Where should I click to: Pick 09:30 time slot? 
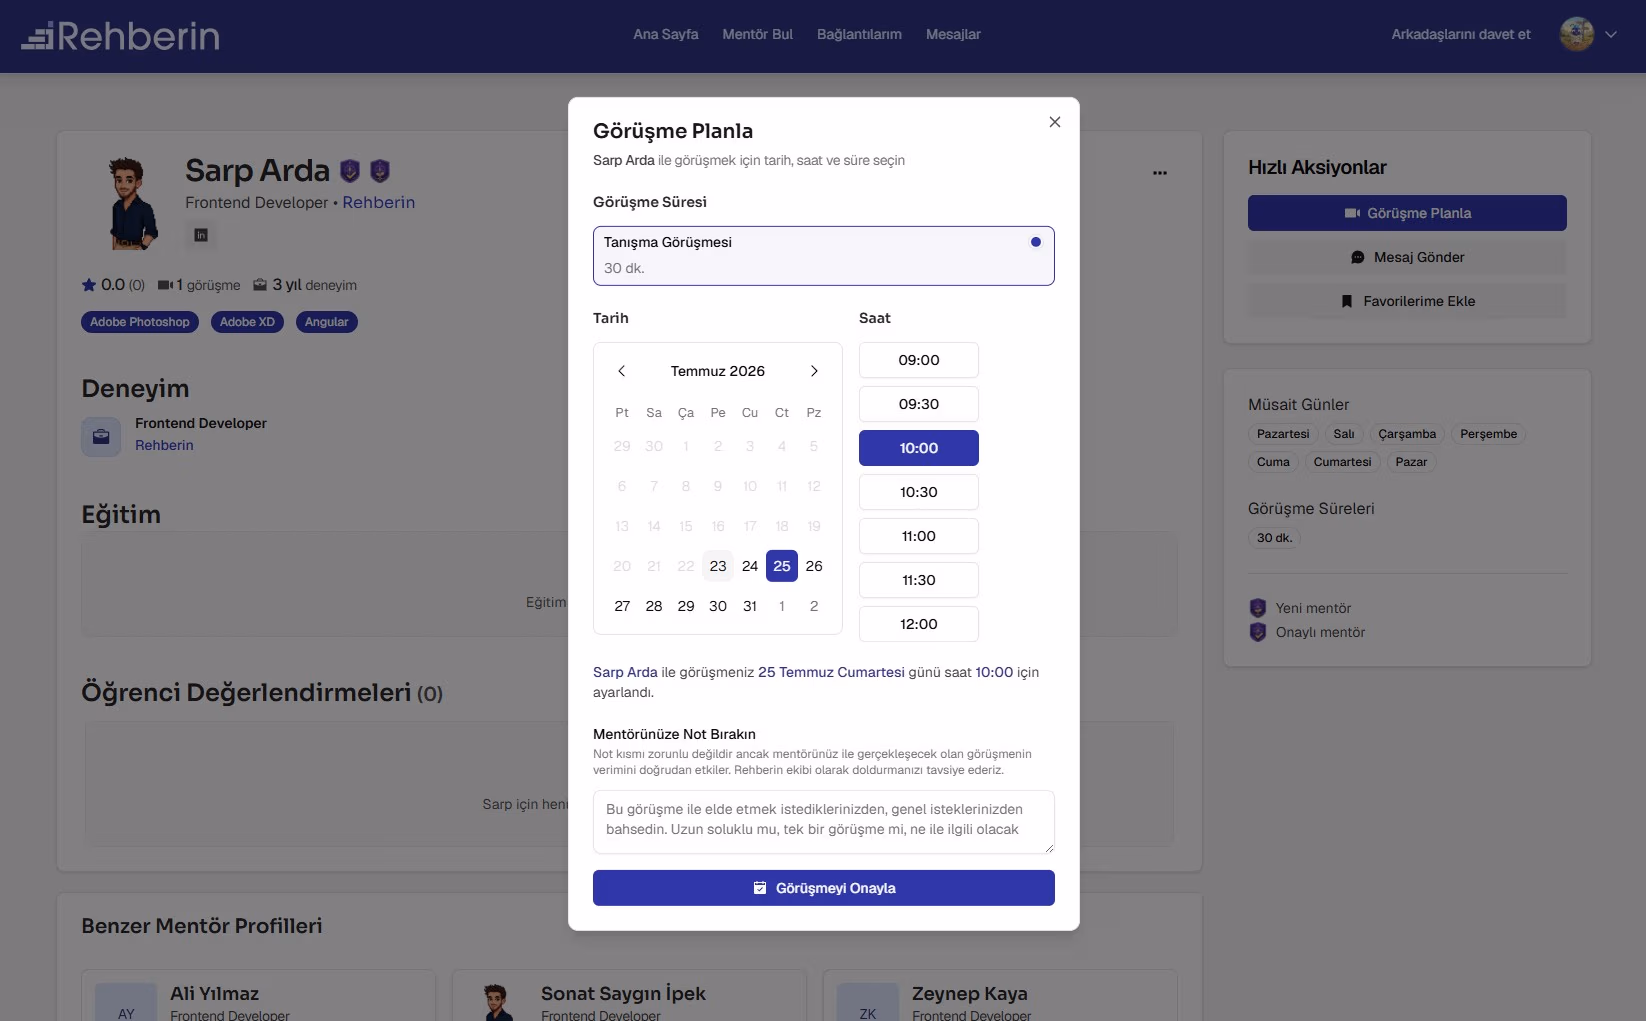click(918, 404)
